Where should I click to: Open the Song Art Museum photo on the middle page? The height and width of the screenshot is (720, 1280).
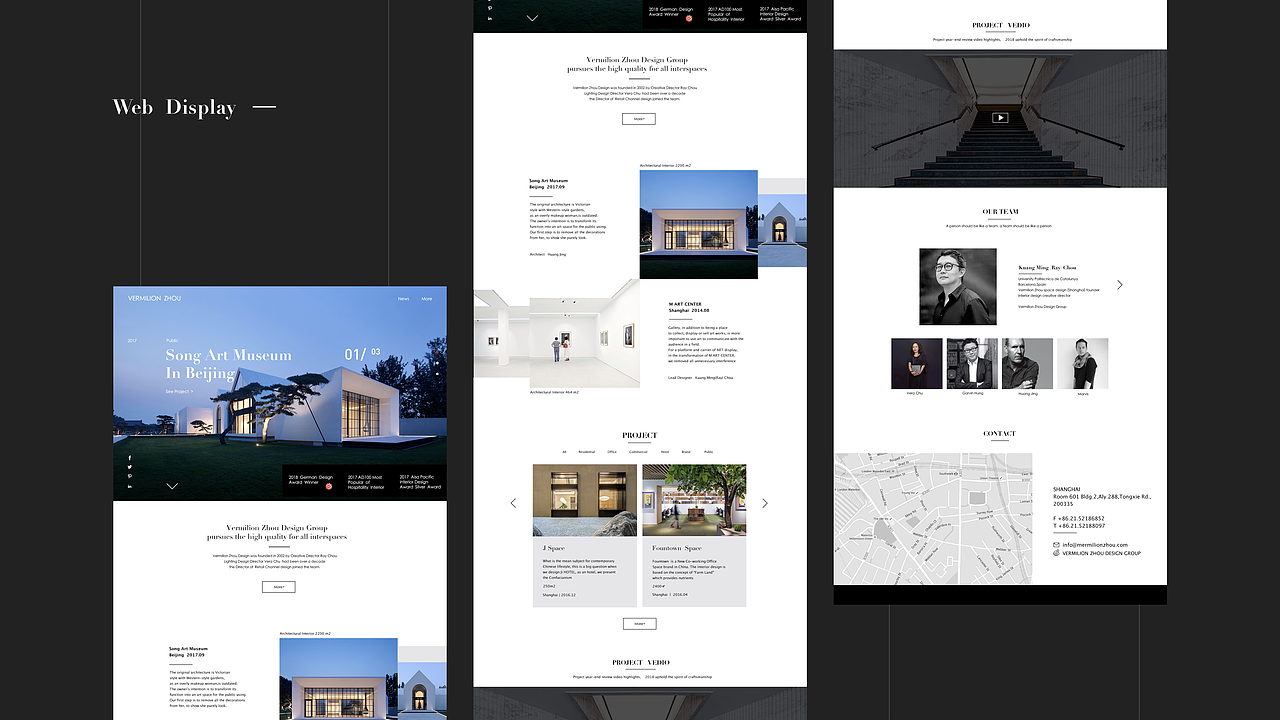point(699,224)
